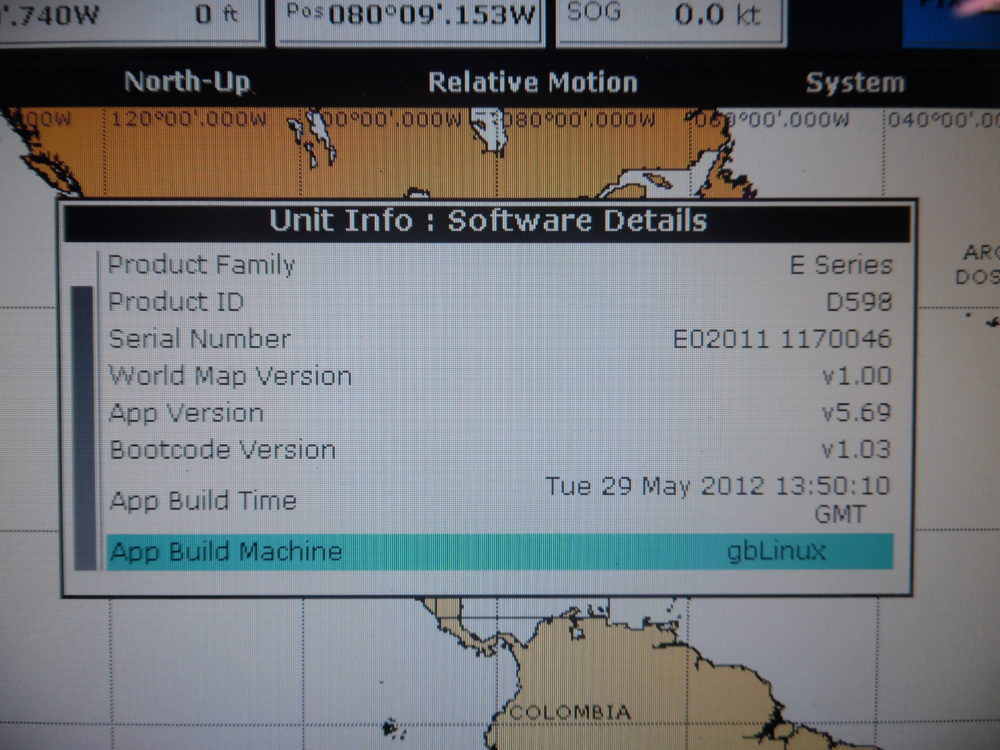Select the highlighted App Build Machine row
Image resolution: width=1000 pixels, height=750 pixels.
(x=499, y=552)
